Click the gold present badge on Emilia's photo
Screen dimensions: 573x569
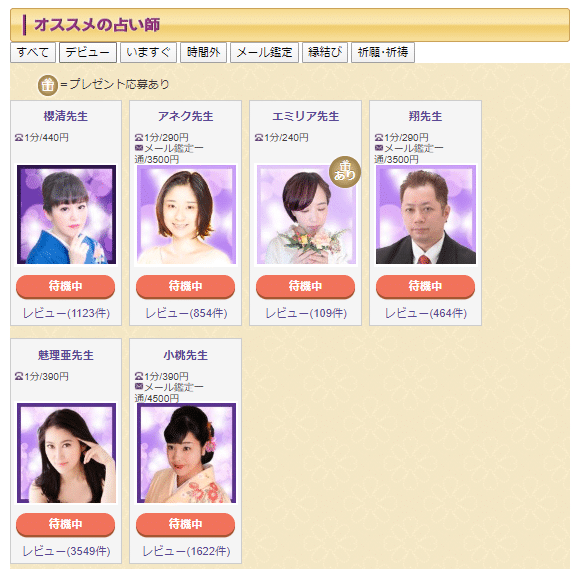pos(345,172)
